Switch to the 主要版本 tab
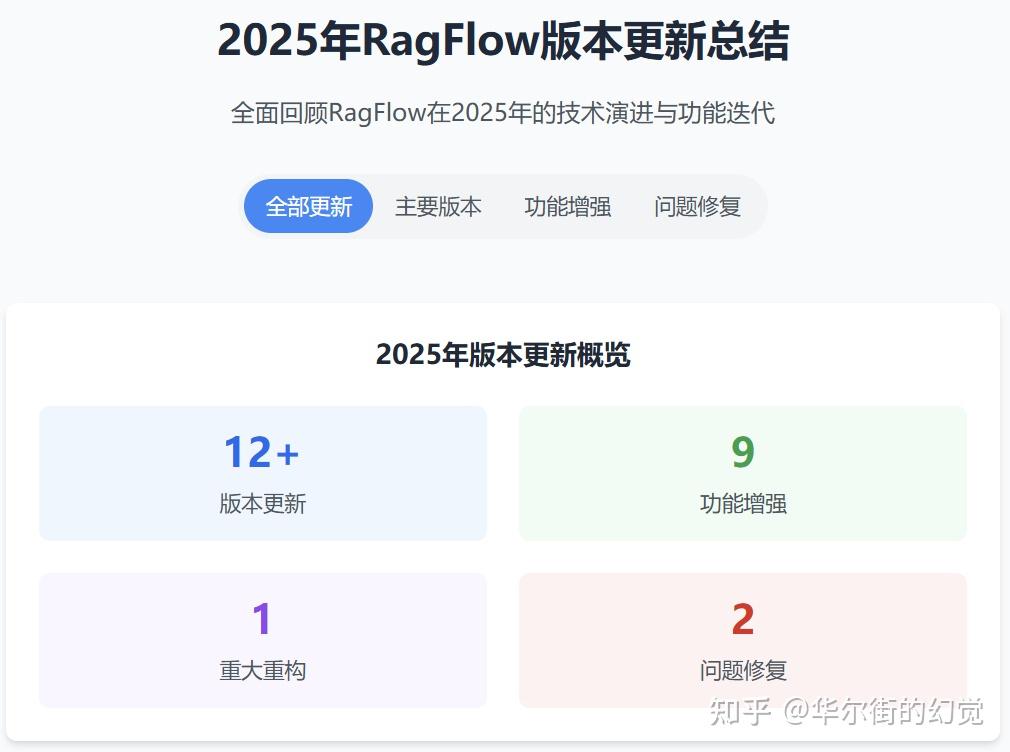 click(439, 206)
